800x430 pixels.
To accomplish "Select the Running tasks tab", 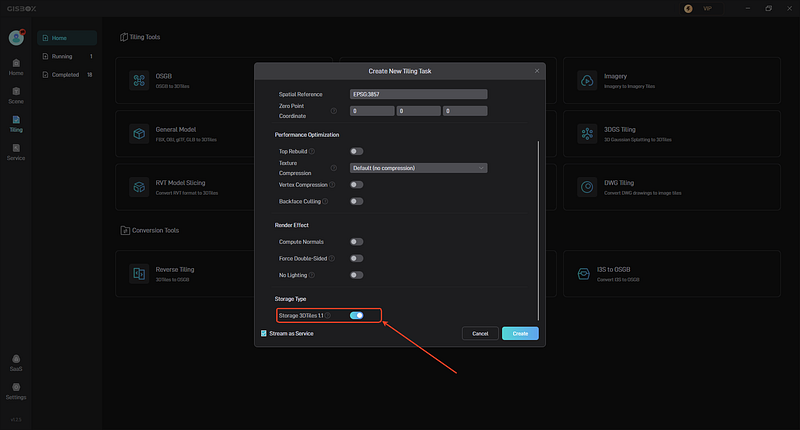I will [x=67, y=56].
